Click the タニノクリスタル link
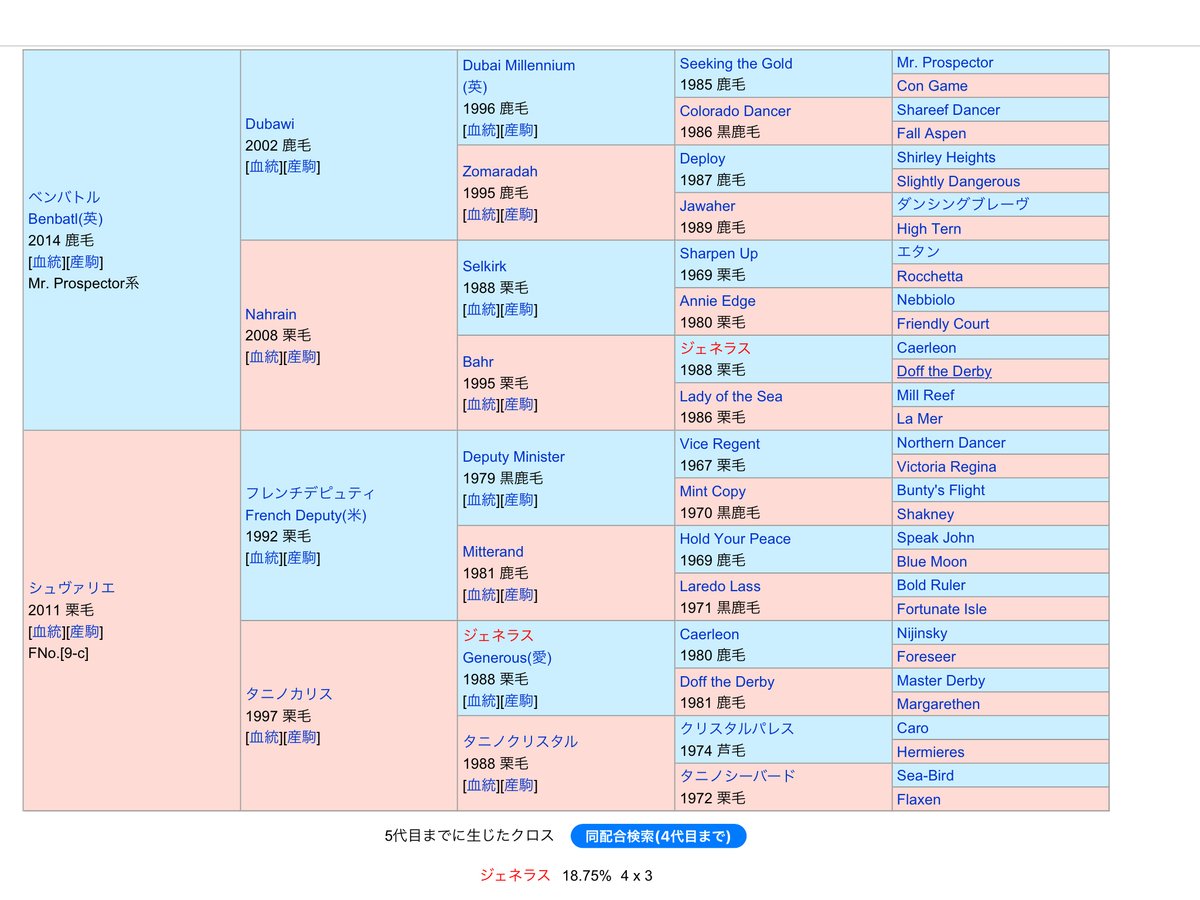The width and height of the screenshot is (1200, 900). 520,742
